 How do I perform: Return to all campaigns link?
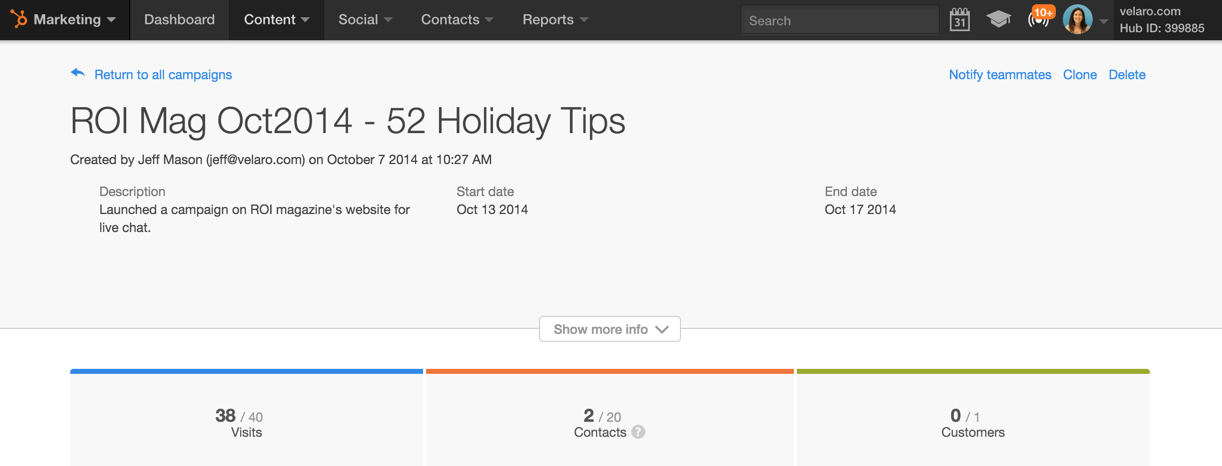tap(163, 74)
